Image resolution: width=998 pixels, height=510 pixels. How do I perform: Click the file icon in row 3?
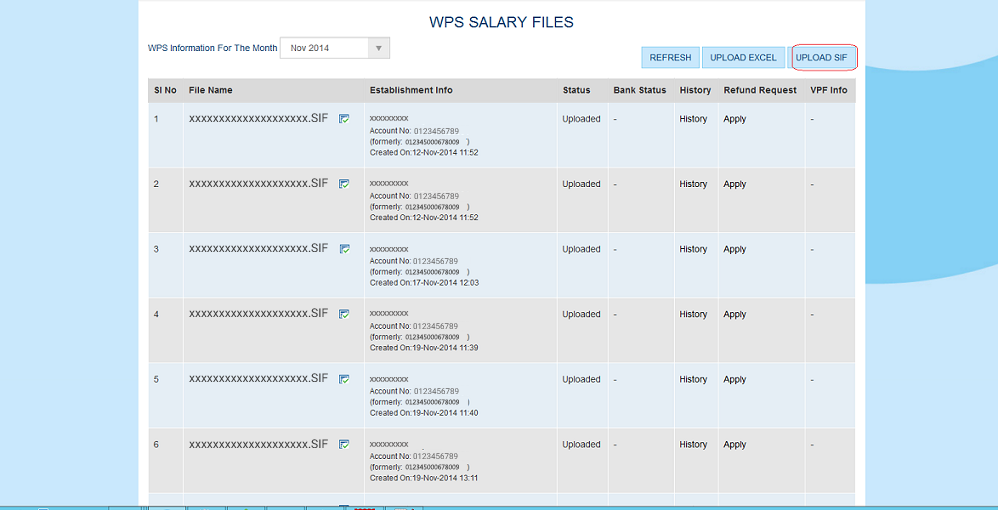click(x=344, y=248)
